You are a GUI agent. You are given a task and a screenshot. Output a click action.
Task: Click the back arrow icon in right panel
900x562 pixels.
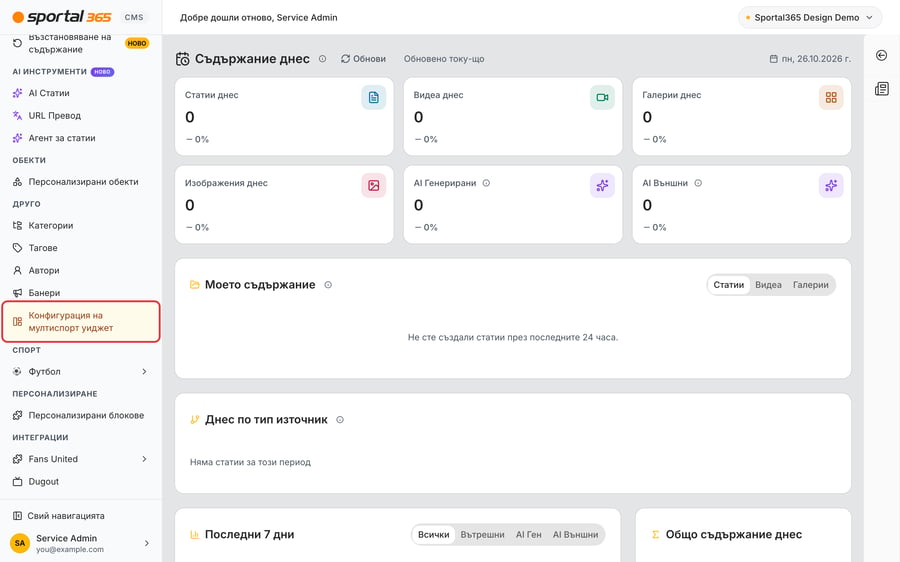click(x=882, y=55)
